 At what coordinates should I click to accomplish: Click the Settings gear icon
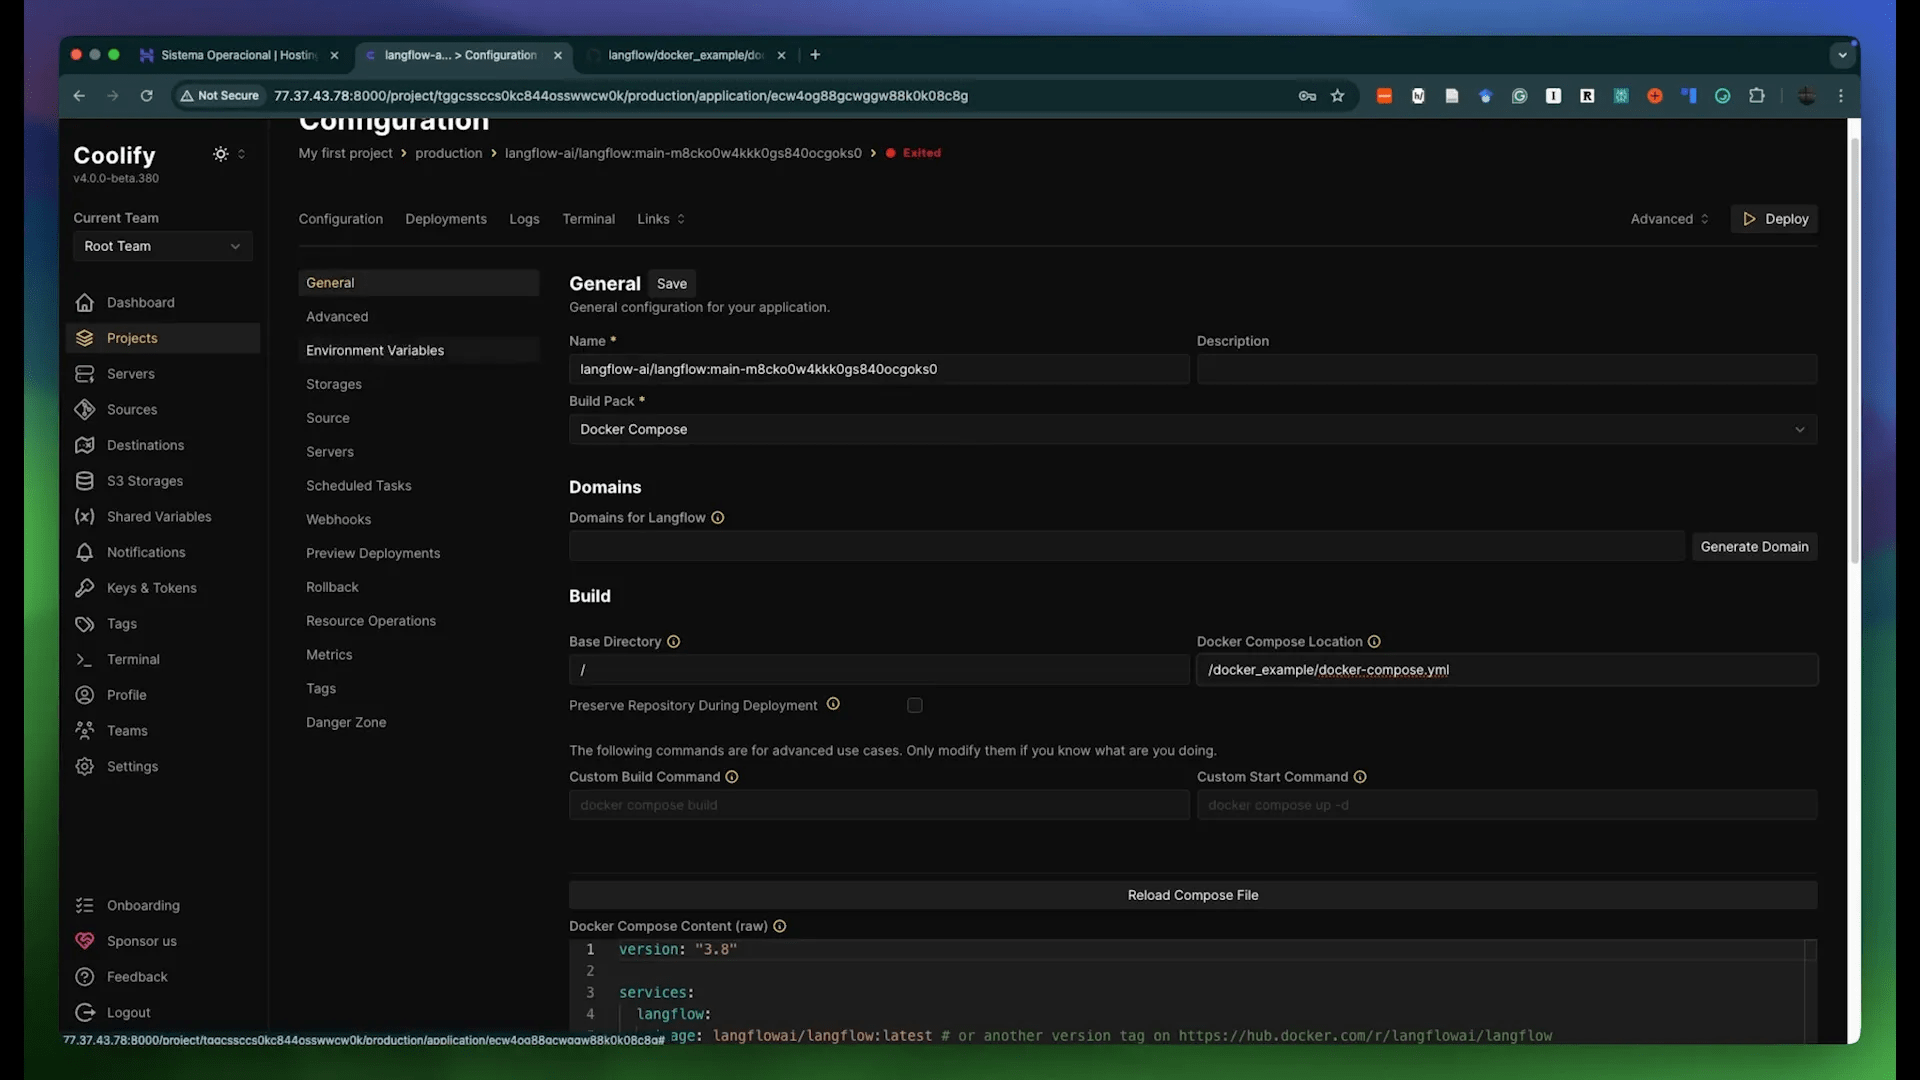pos(85,766)
